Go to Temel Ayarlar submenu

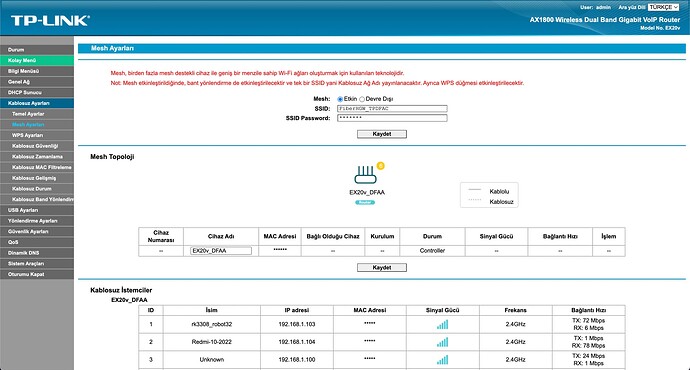click(37, 114)
